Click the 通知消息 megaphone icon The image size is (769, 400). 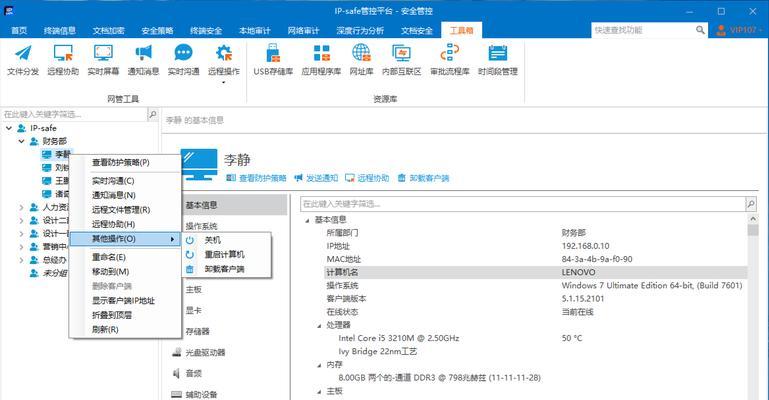(143, 53)
